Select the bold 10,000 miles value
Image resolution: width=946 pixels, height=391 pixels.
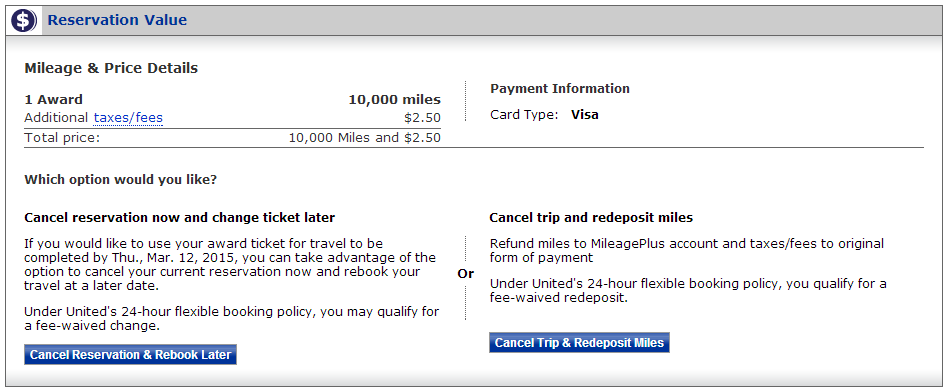tap(395, 100)
